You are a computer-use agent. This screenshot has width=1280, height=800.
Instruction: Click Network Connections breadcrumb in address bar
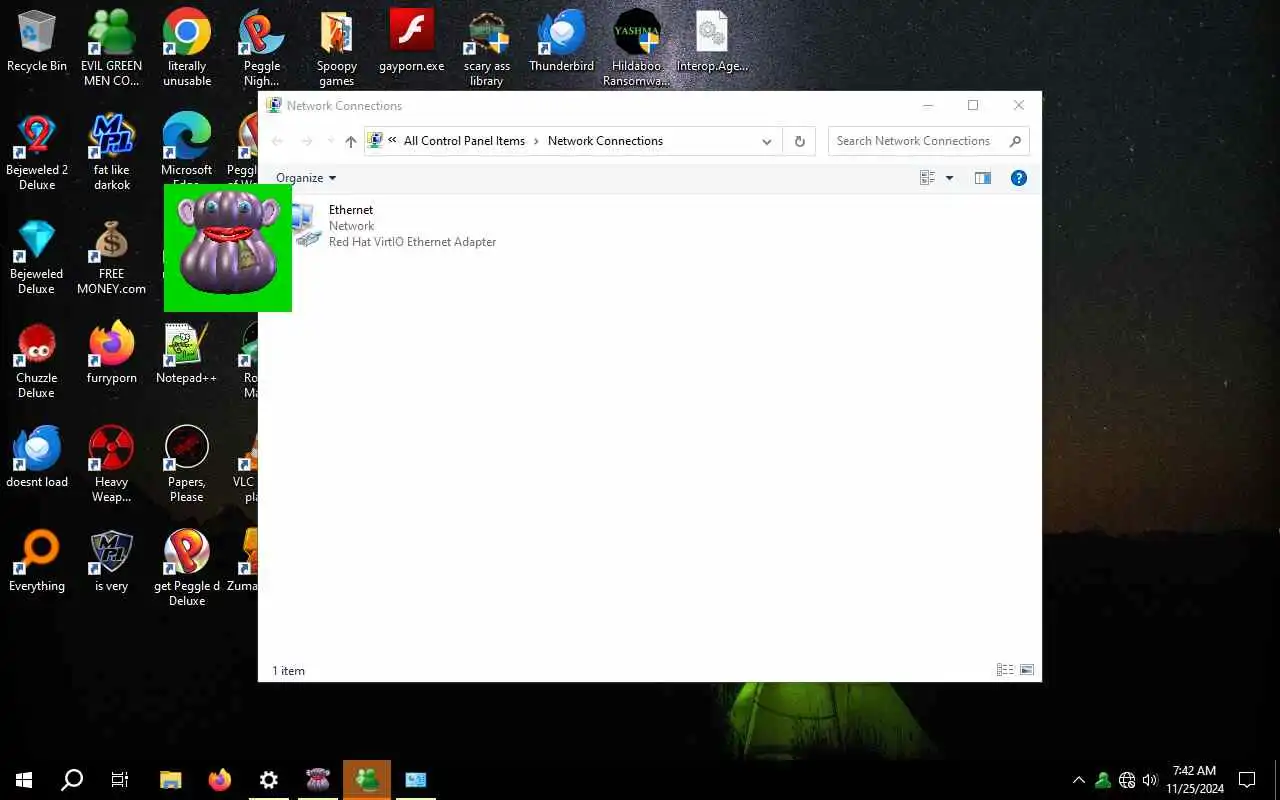[605, 141]
